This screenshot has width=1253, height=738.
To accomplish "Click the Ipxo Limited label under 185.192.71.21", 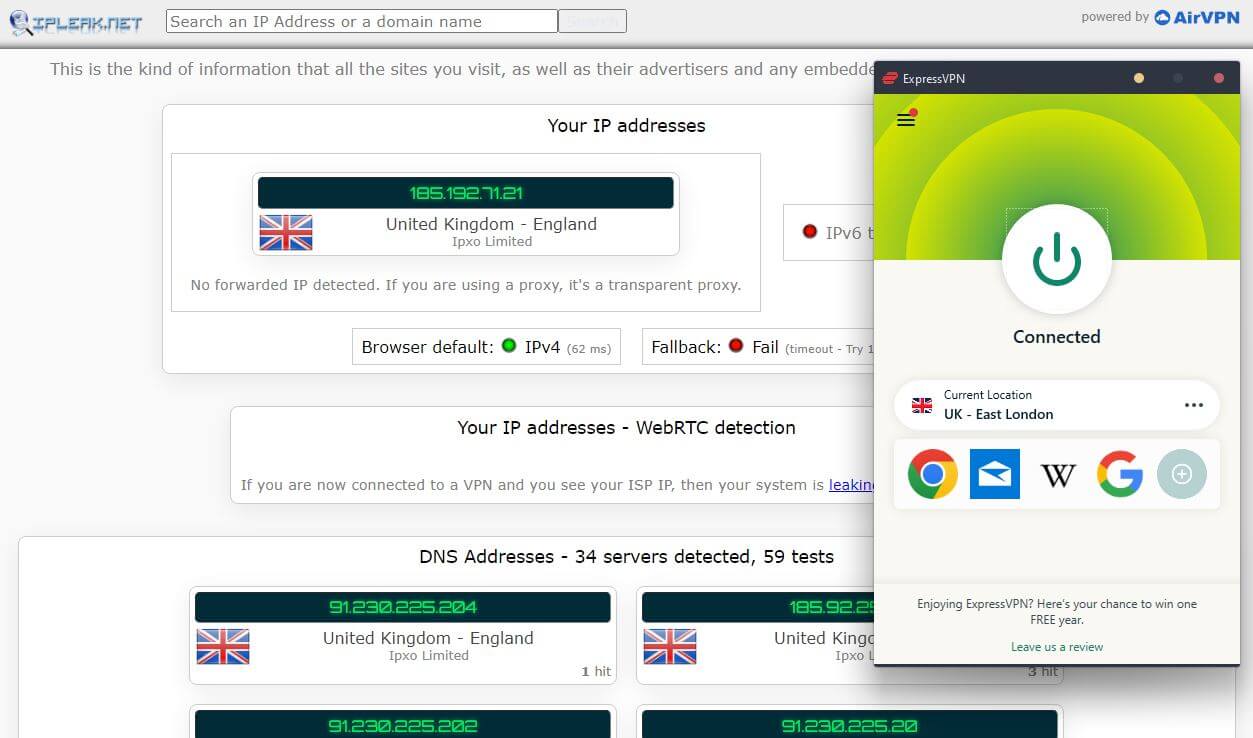I will point(492,242).
